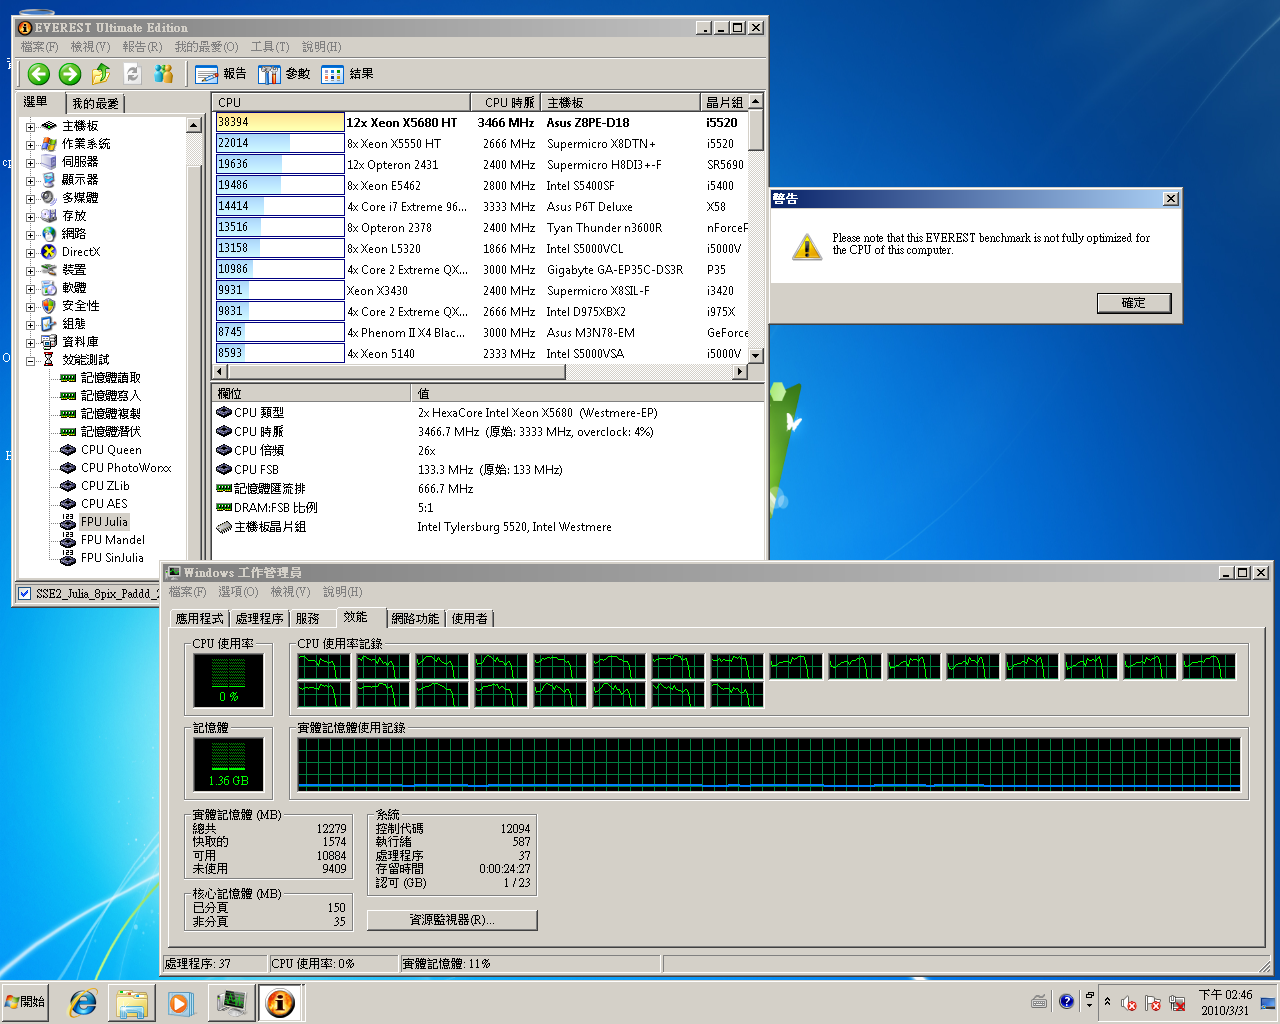This screenshot has height=1024, width=1280.
Task: Click the help question mark tray icon
Action: (1066, 1001)
